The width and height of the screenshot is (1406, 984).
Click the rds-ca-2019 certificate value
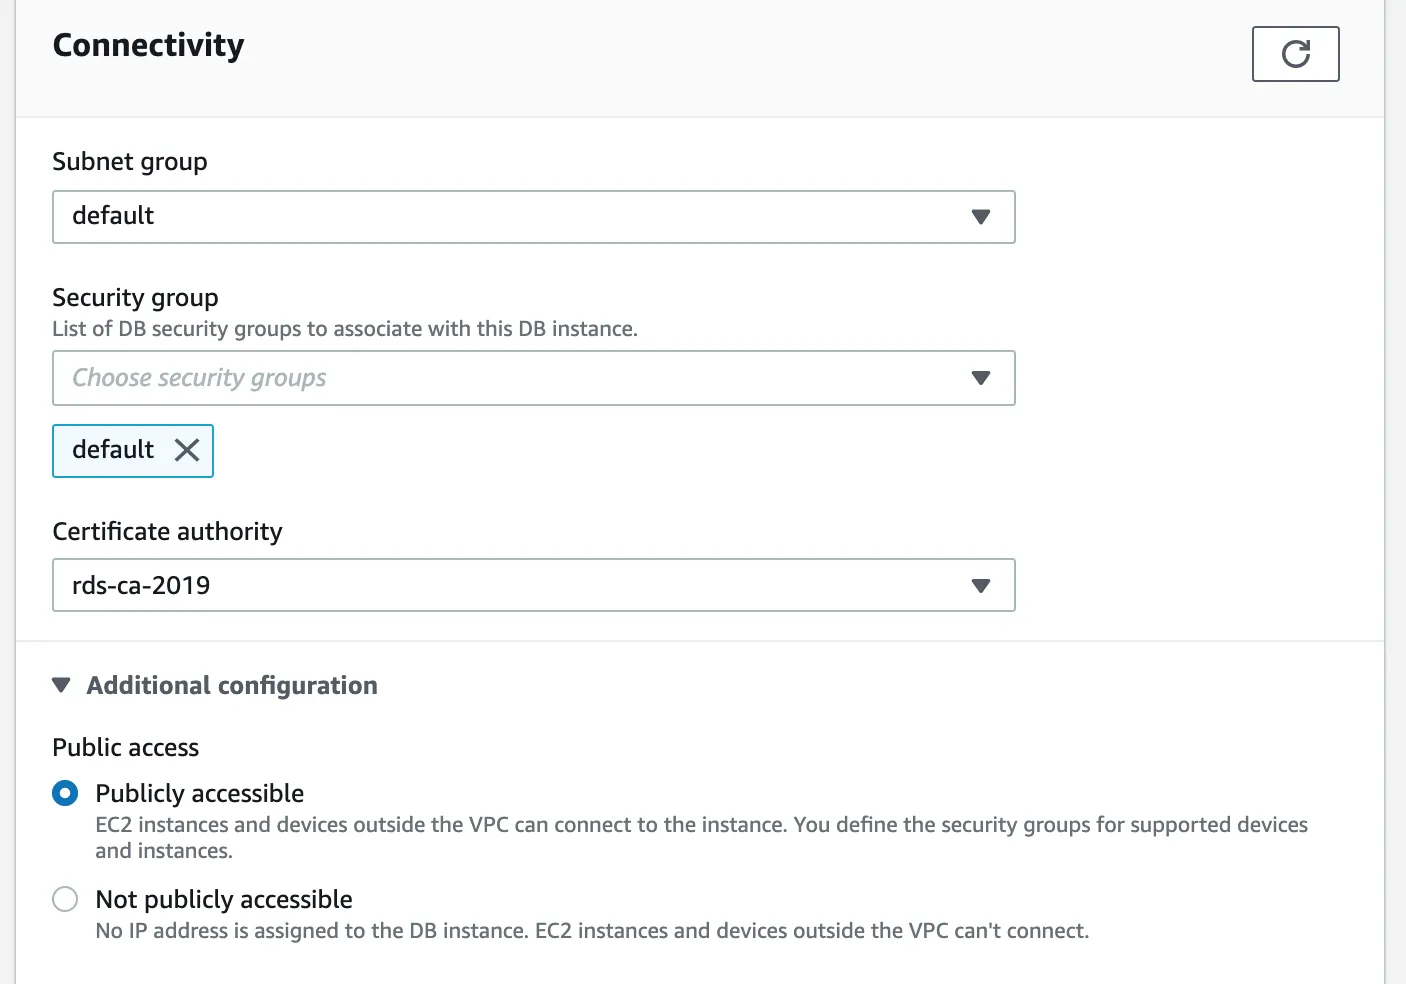[141, 586]
